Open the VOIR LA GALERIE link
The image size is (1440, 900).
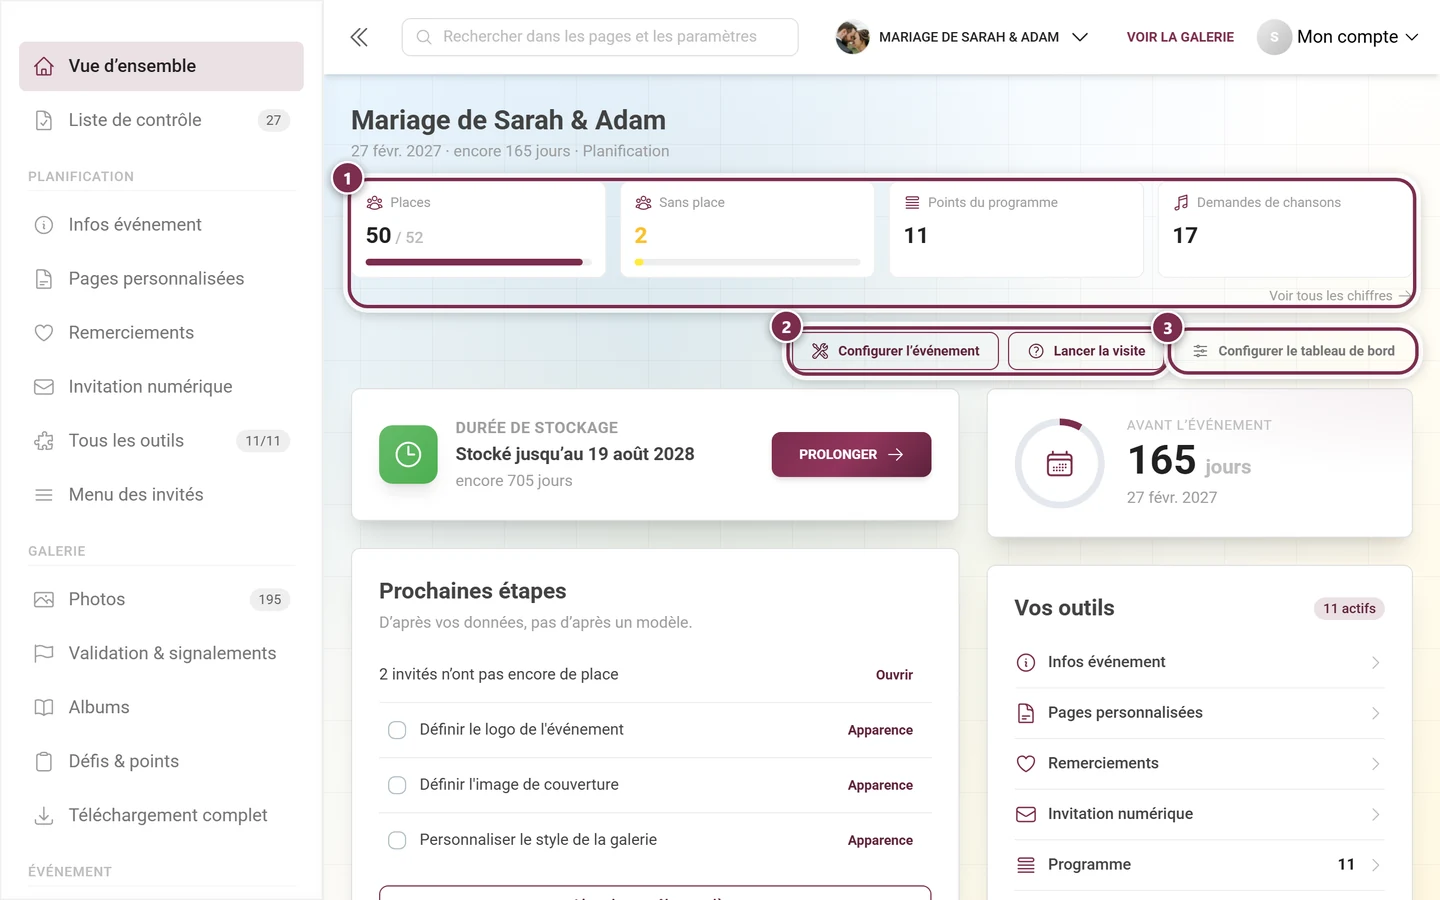pyautogui.click(x=1180, y=37)
